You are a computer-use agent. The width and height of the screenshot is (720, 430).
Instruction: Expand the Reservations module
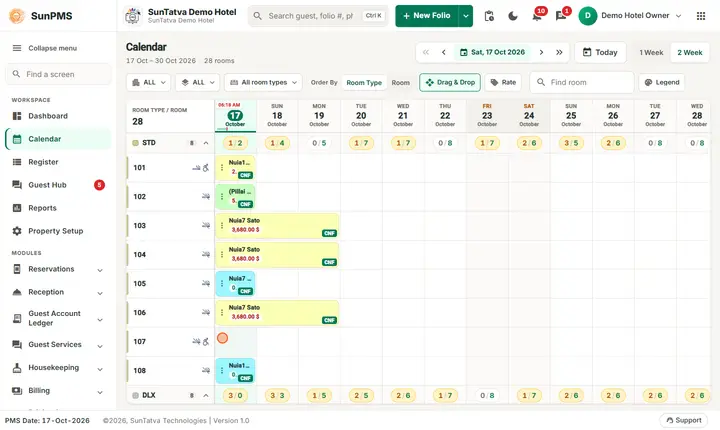click(x=58, y=269)
